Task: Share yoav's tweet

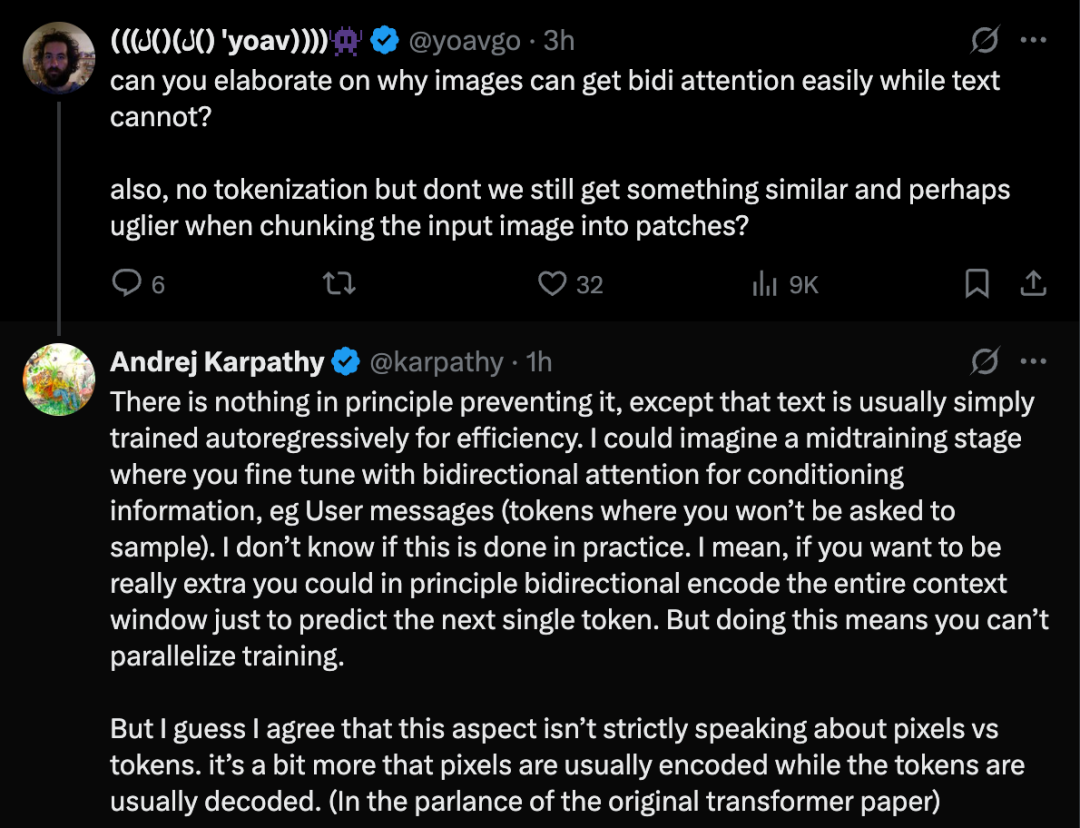Action: click(x=1032, y=284)
